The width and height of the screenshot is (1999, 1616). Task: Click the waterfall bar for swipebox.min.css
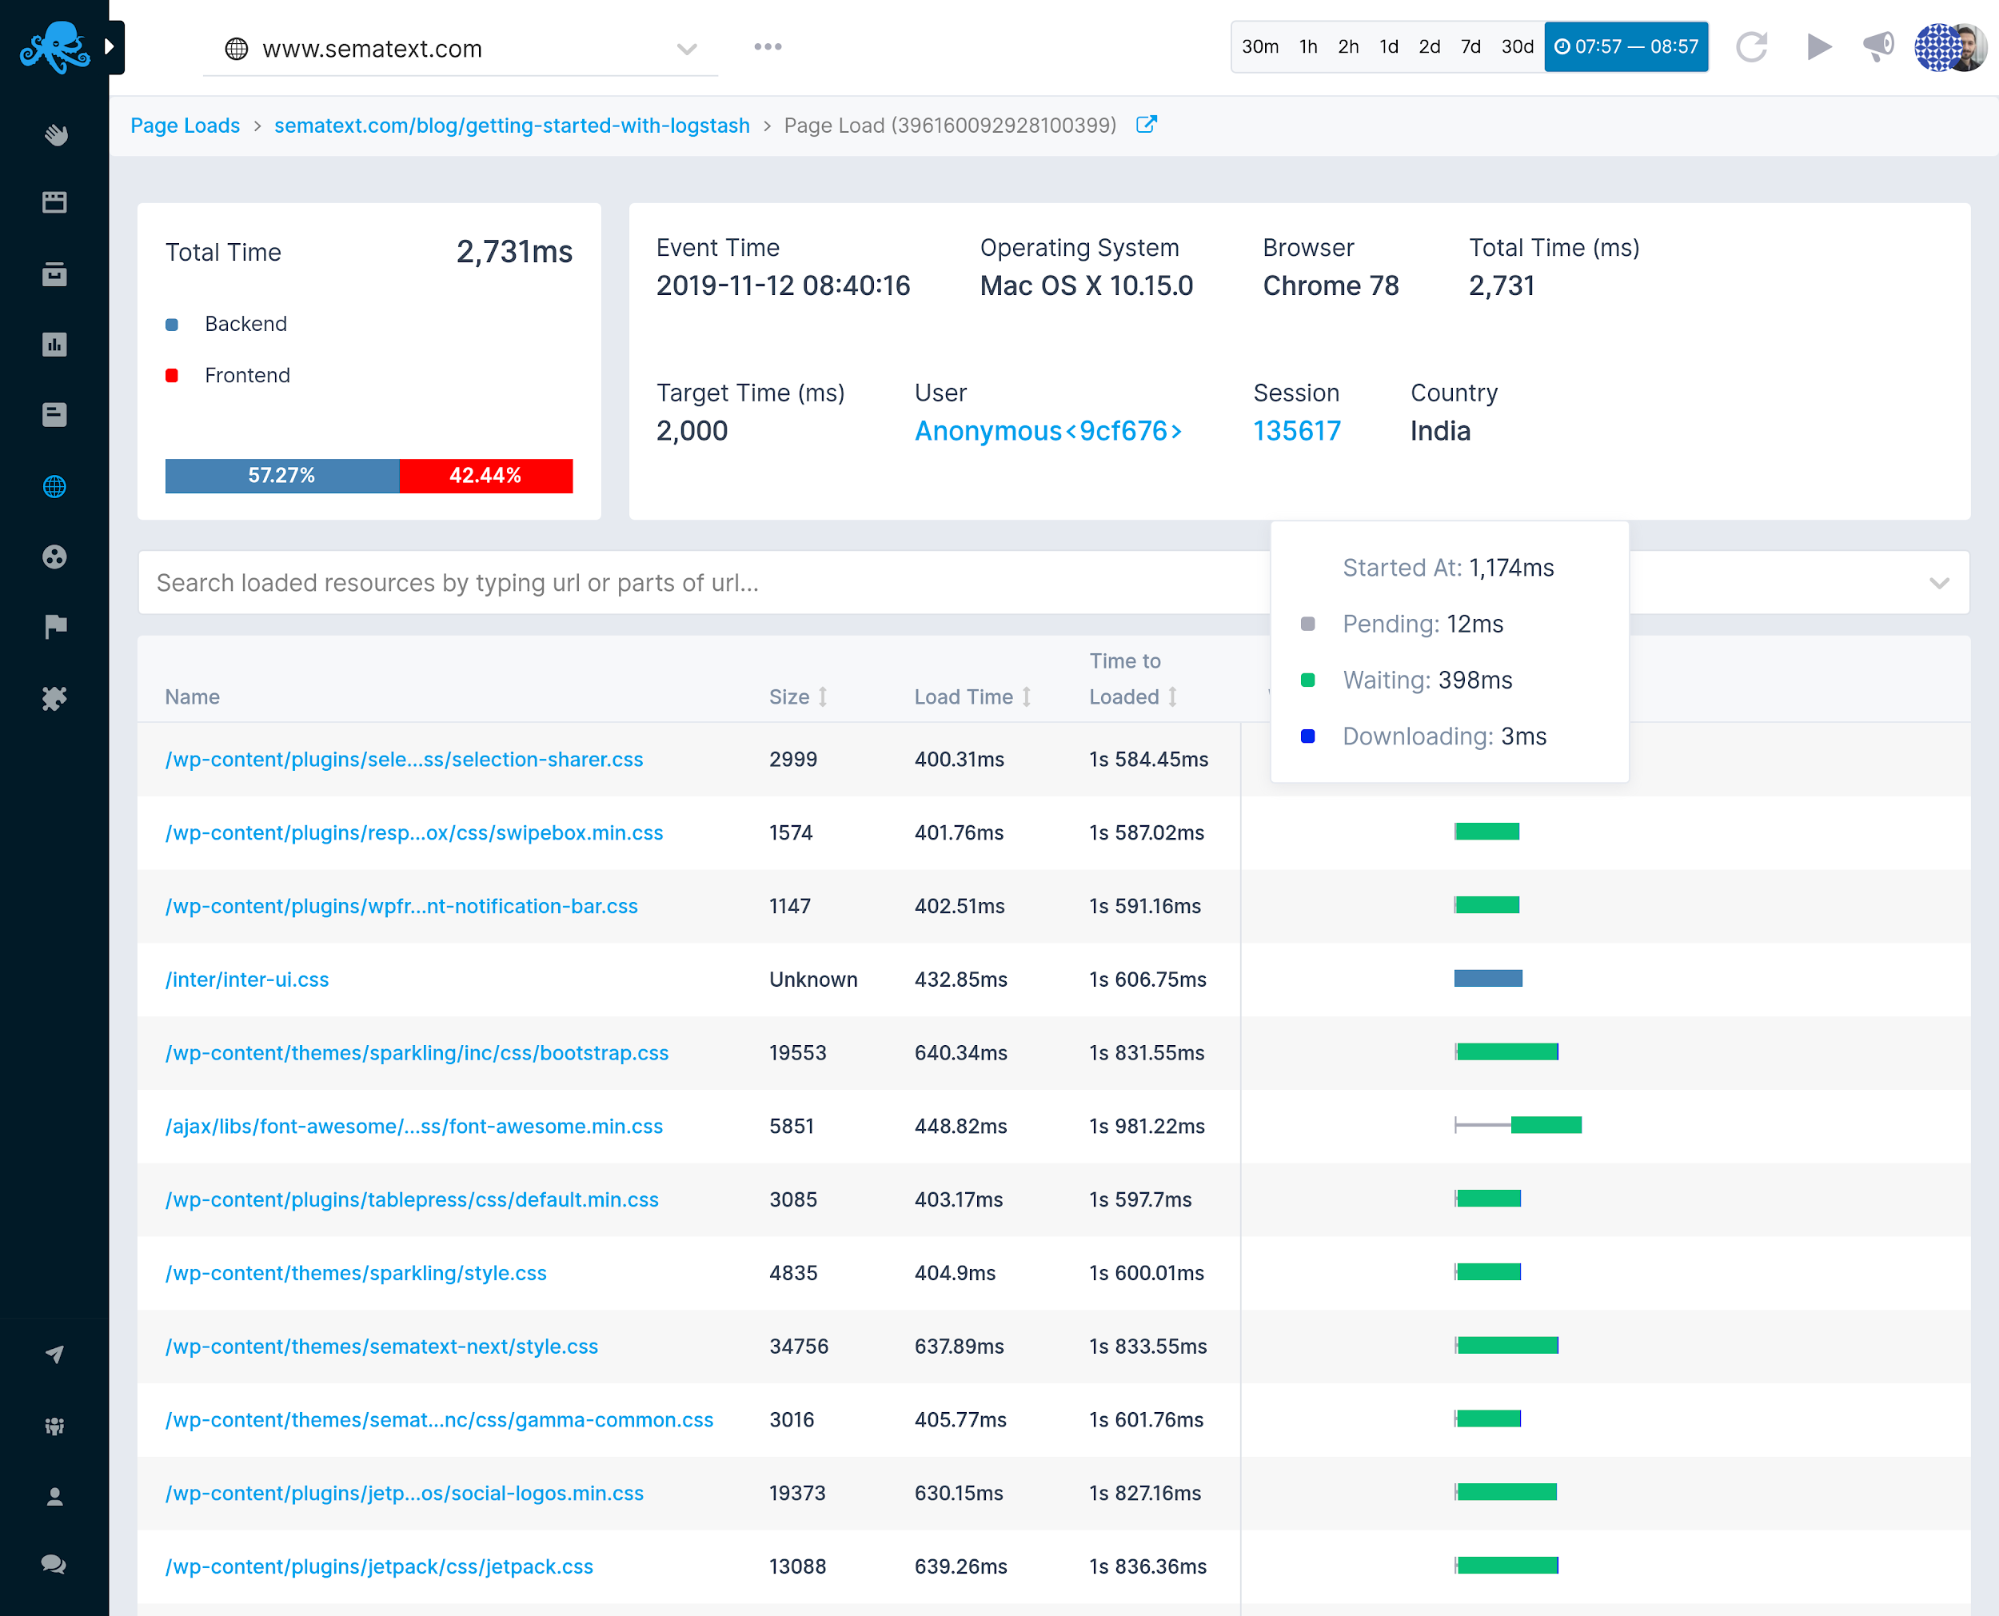(1487, 832)
